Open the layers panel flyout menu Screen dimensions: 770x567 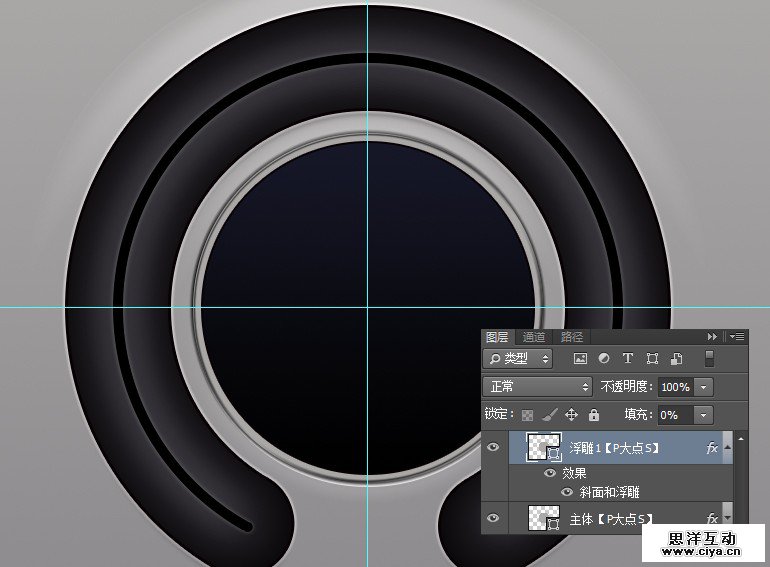(x=738, y=337)
